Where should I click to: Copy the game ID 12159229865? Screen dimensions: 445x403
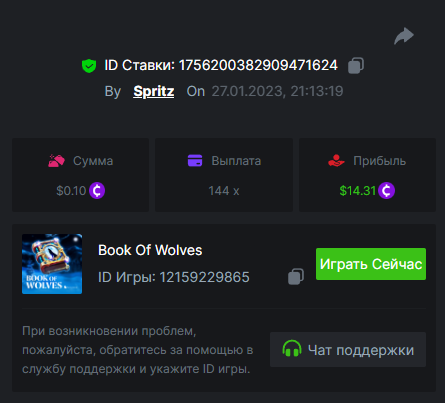point(296,277)
